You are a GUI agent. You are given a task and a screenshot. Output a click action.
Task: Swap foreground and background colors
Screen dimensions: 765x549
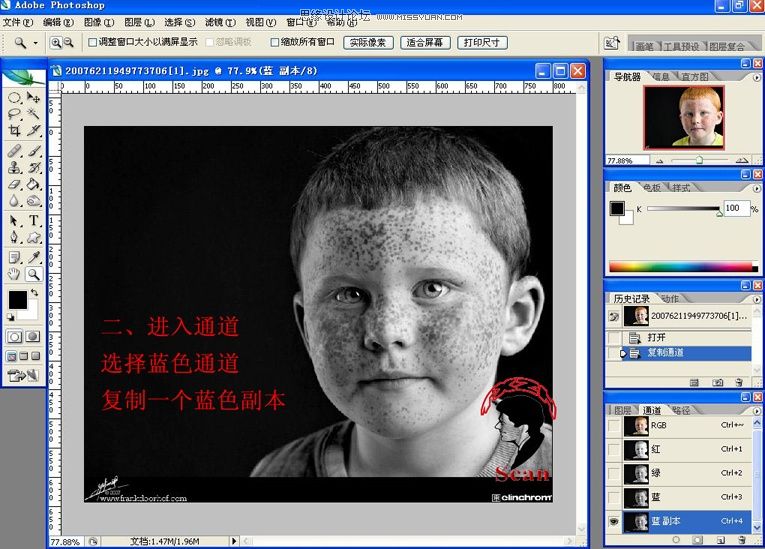(x=34, y=293)
